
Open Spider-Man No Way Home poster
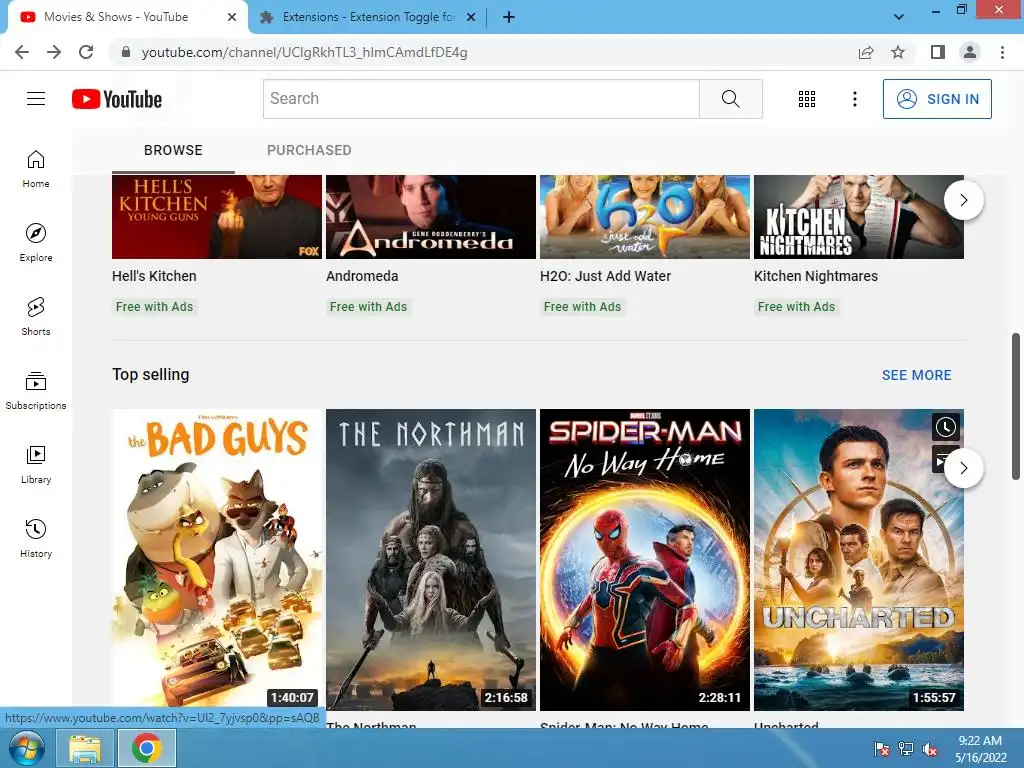click(645, 560)
